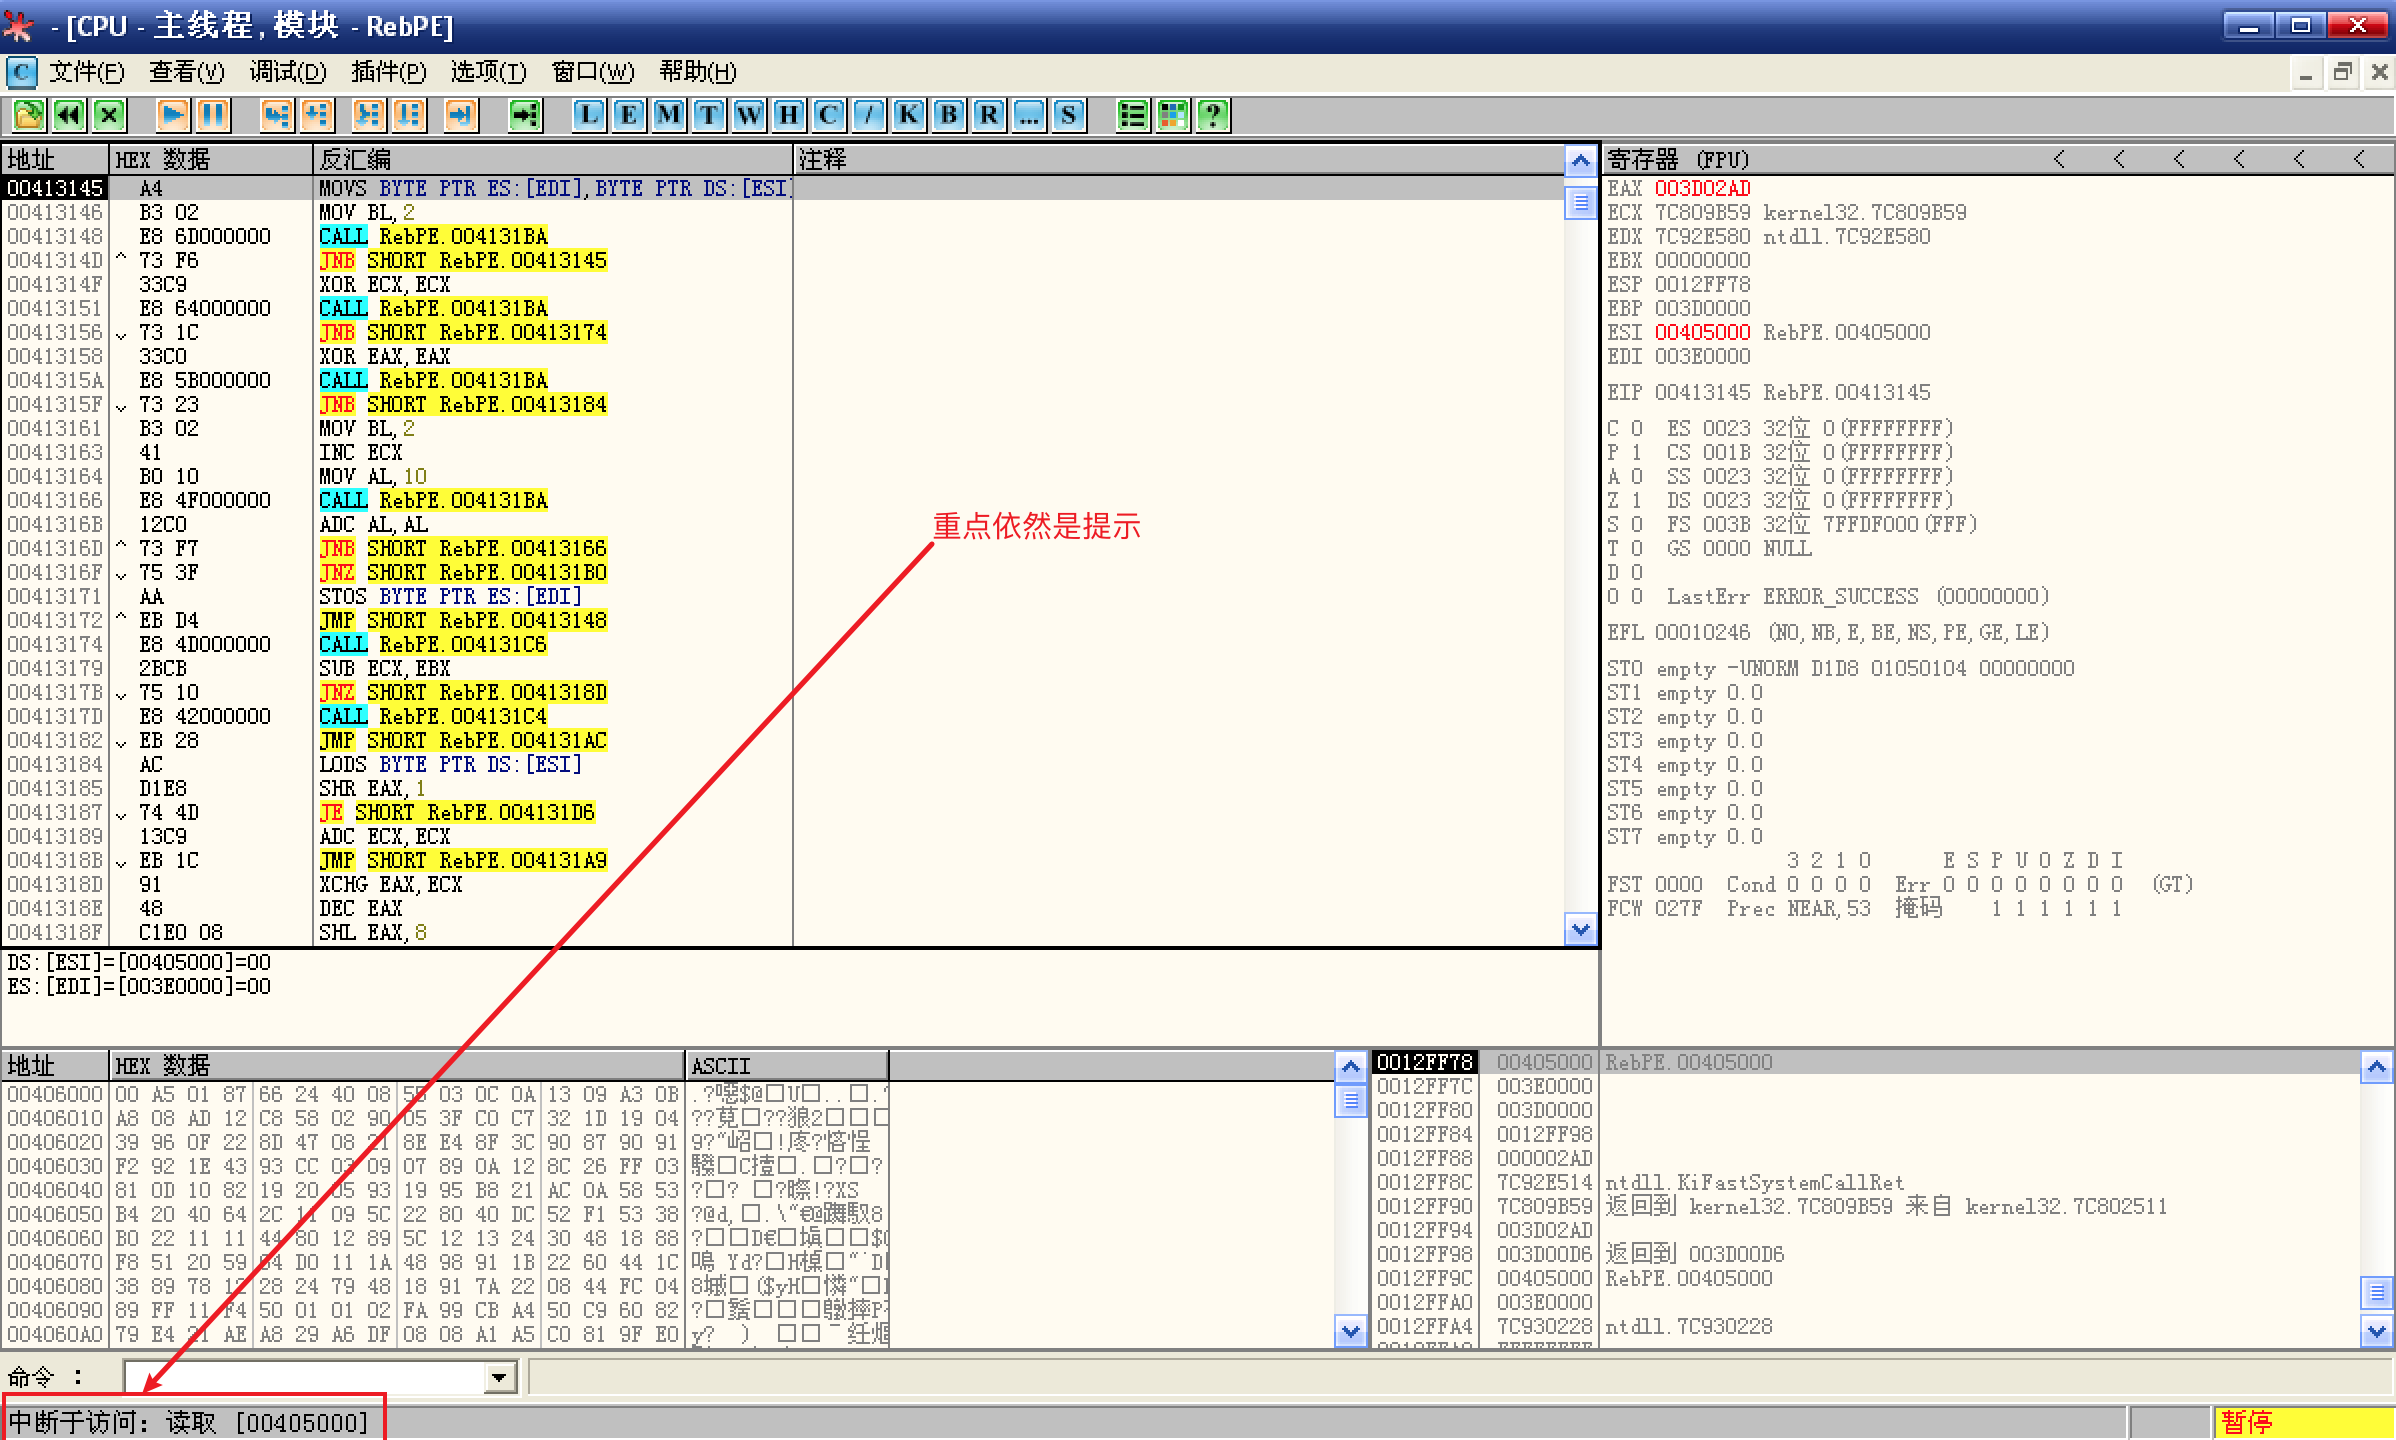Viewport: 2396px width, 1440px height.
Task: Open Call stack with K button
Action: pyautogui.click(x=908, y=115)
